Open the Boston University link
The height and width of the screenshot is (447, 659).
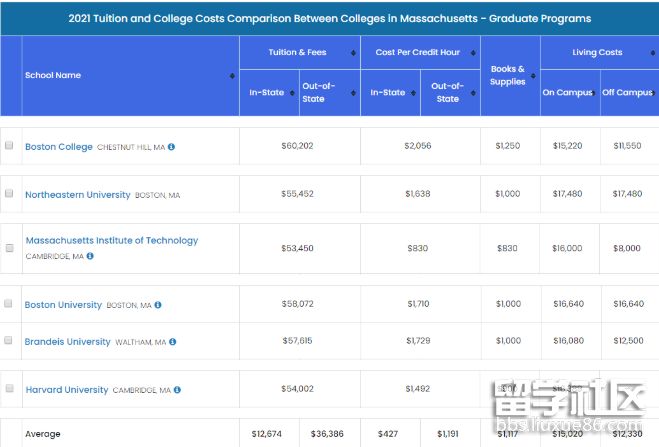click(x=63, y=305)
